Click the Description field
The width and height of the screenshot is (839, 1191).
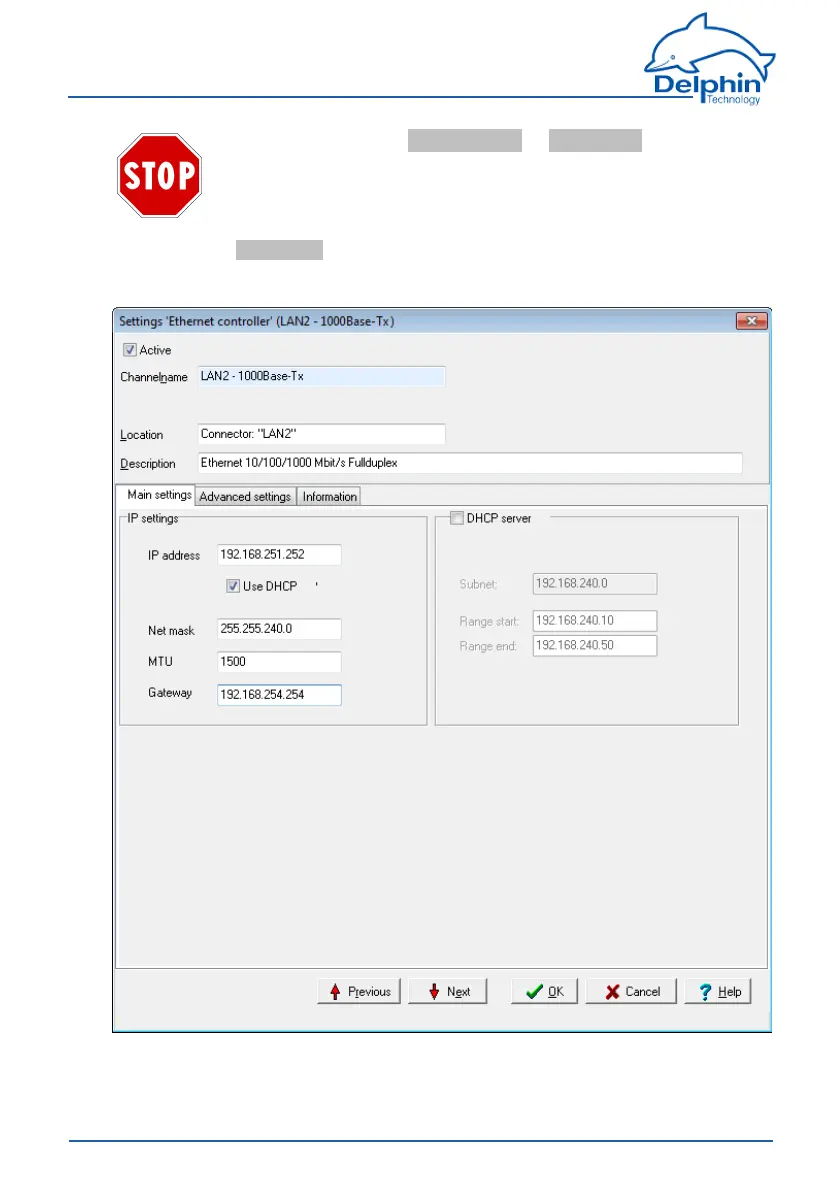(x=470, y=463)
